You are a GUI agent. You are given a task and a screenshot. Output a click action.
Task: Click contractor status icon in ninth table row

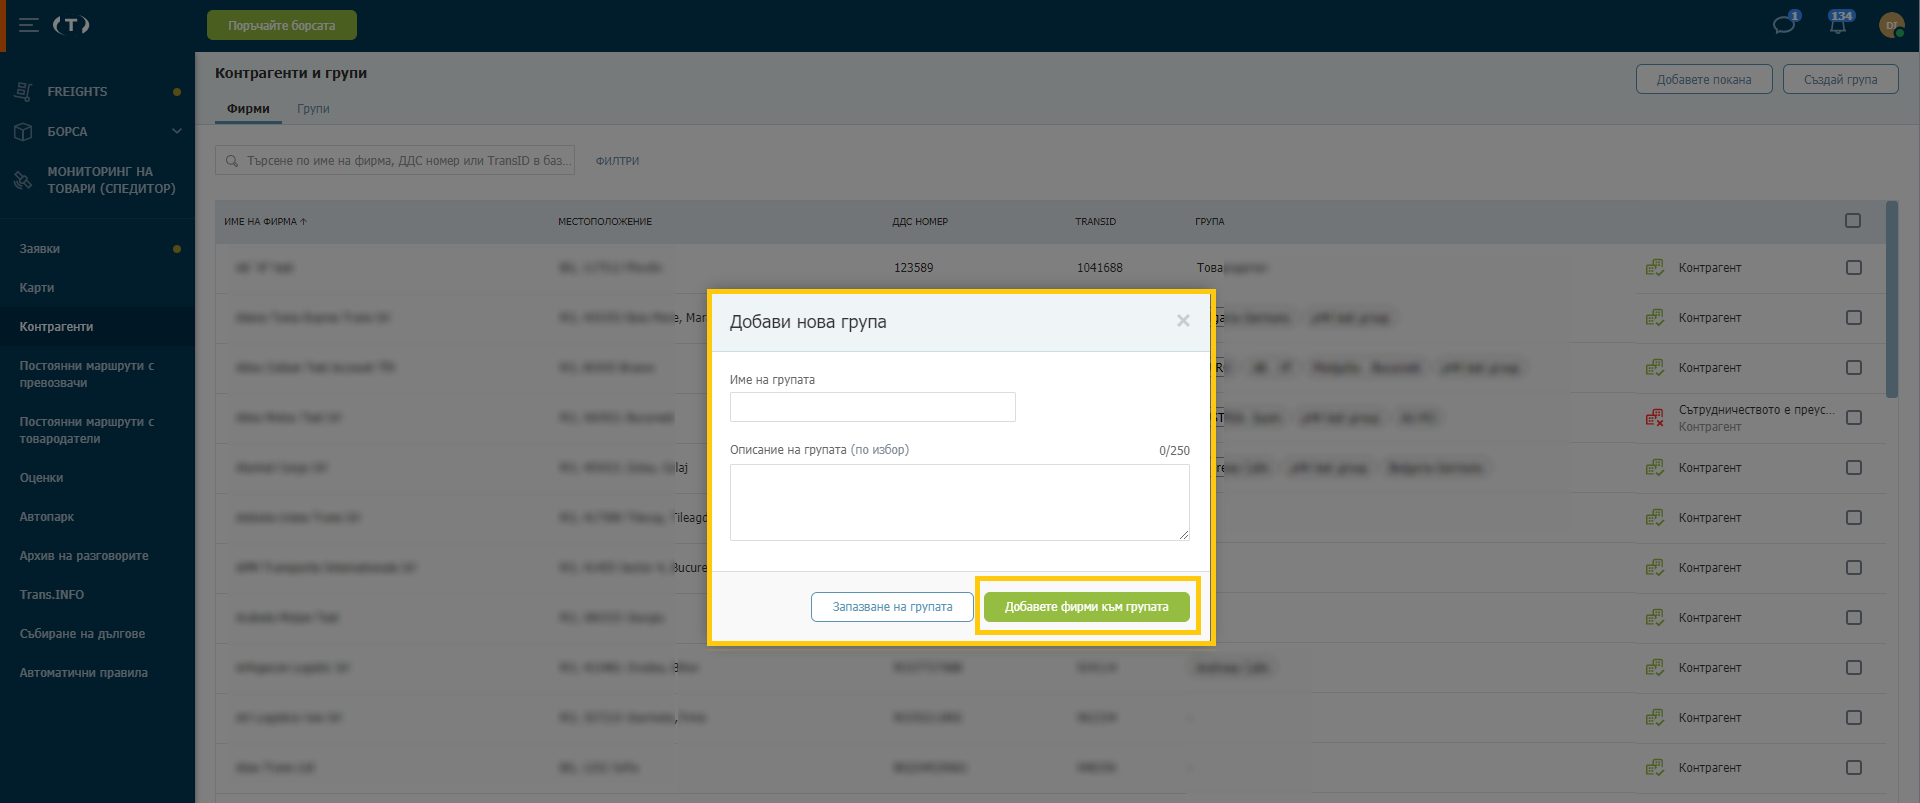click(x=1655, y=668)
